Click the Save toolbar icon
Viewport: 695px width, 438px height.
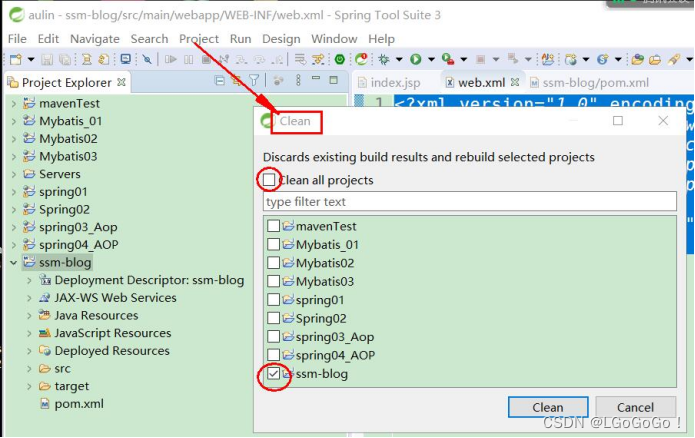[47, 59]
